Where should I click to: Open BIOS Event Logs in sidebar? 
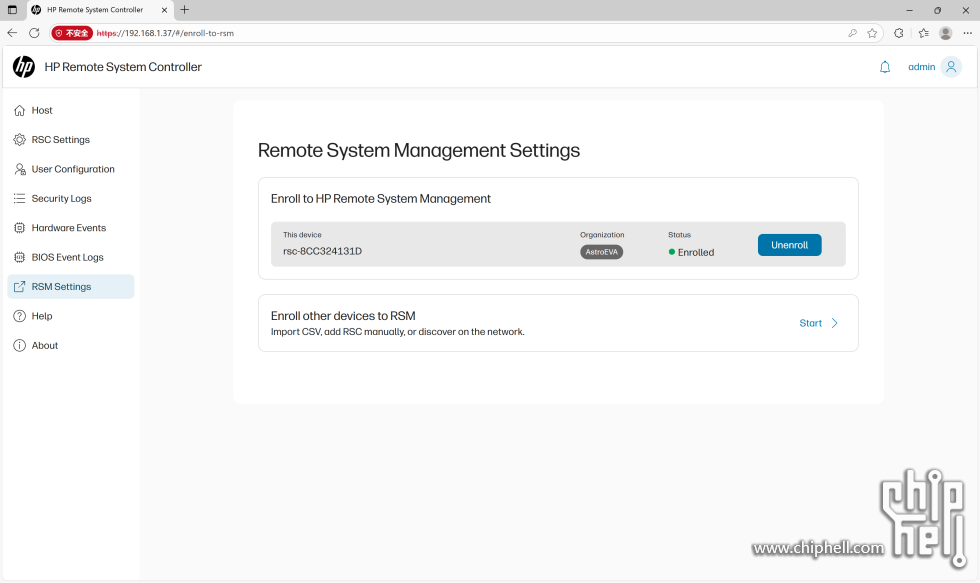click(x=67, y=257)
